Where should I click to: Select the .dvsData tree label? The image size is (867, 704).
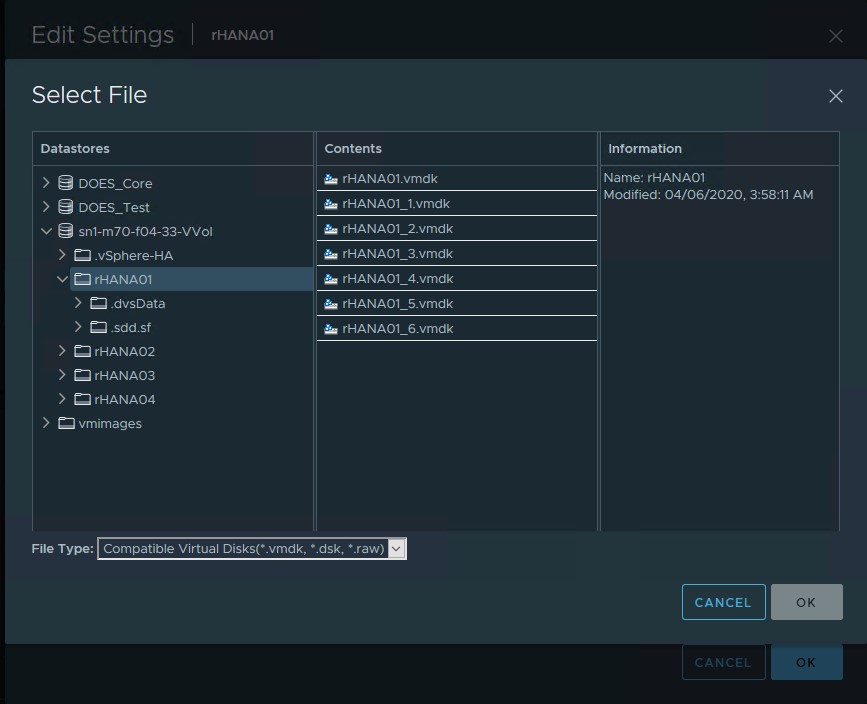pyautogui.click(x=138, y=304)
